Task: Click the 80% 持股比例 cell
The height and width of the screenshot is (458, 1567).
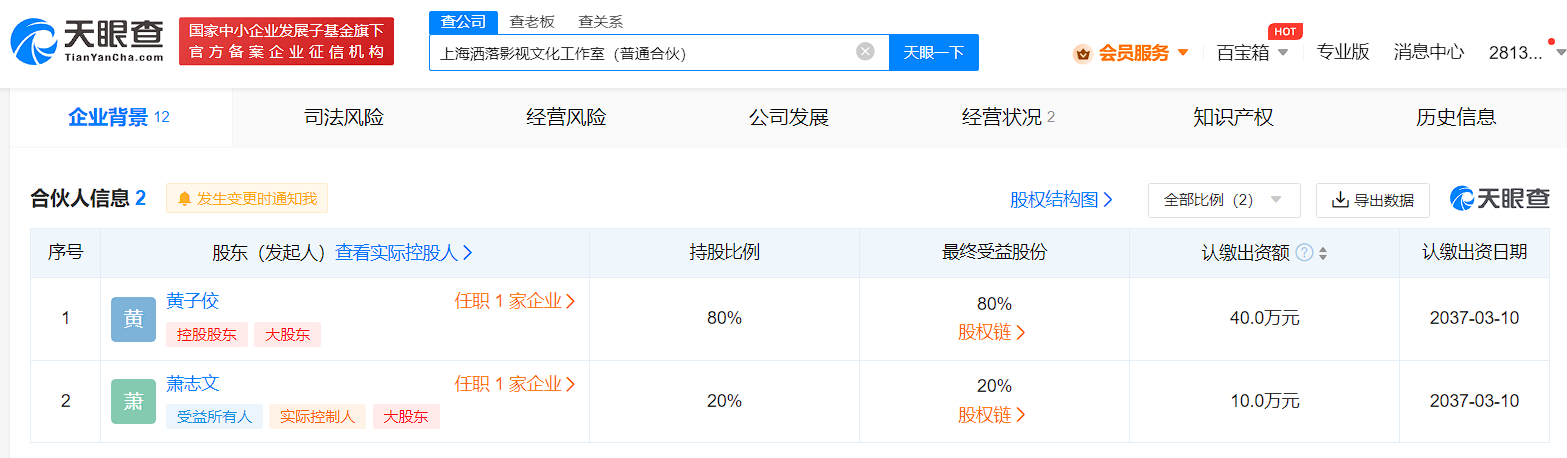Action: point(724,319)
